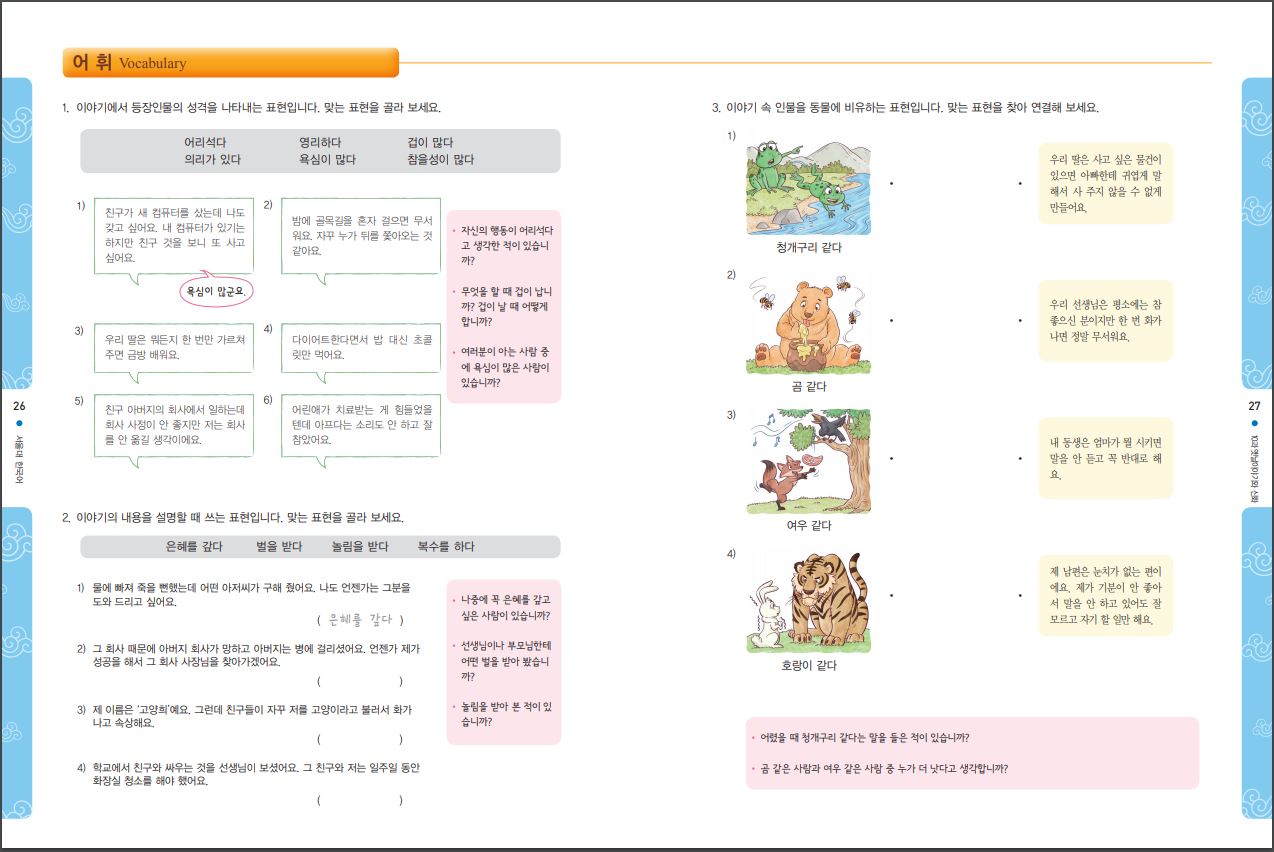Click the tiger and rabbit picture
The width and height of the screenshot is (1274, 852).
point(808,602)
